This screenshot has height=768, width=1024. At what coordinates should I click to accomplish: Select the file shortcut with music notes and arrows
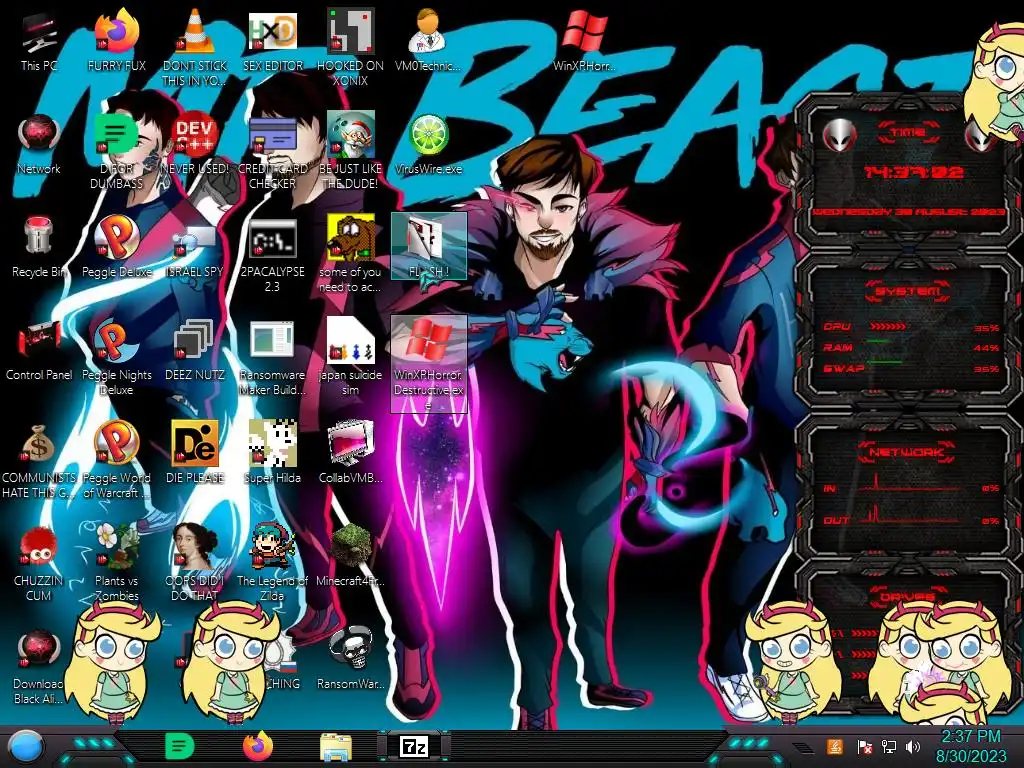(350, 357)
